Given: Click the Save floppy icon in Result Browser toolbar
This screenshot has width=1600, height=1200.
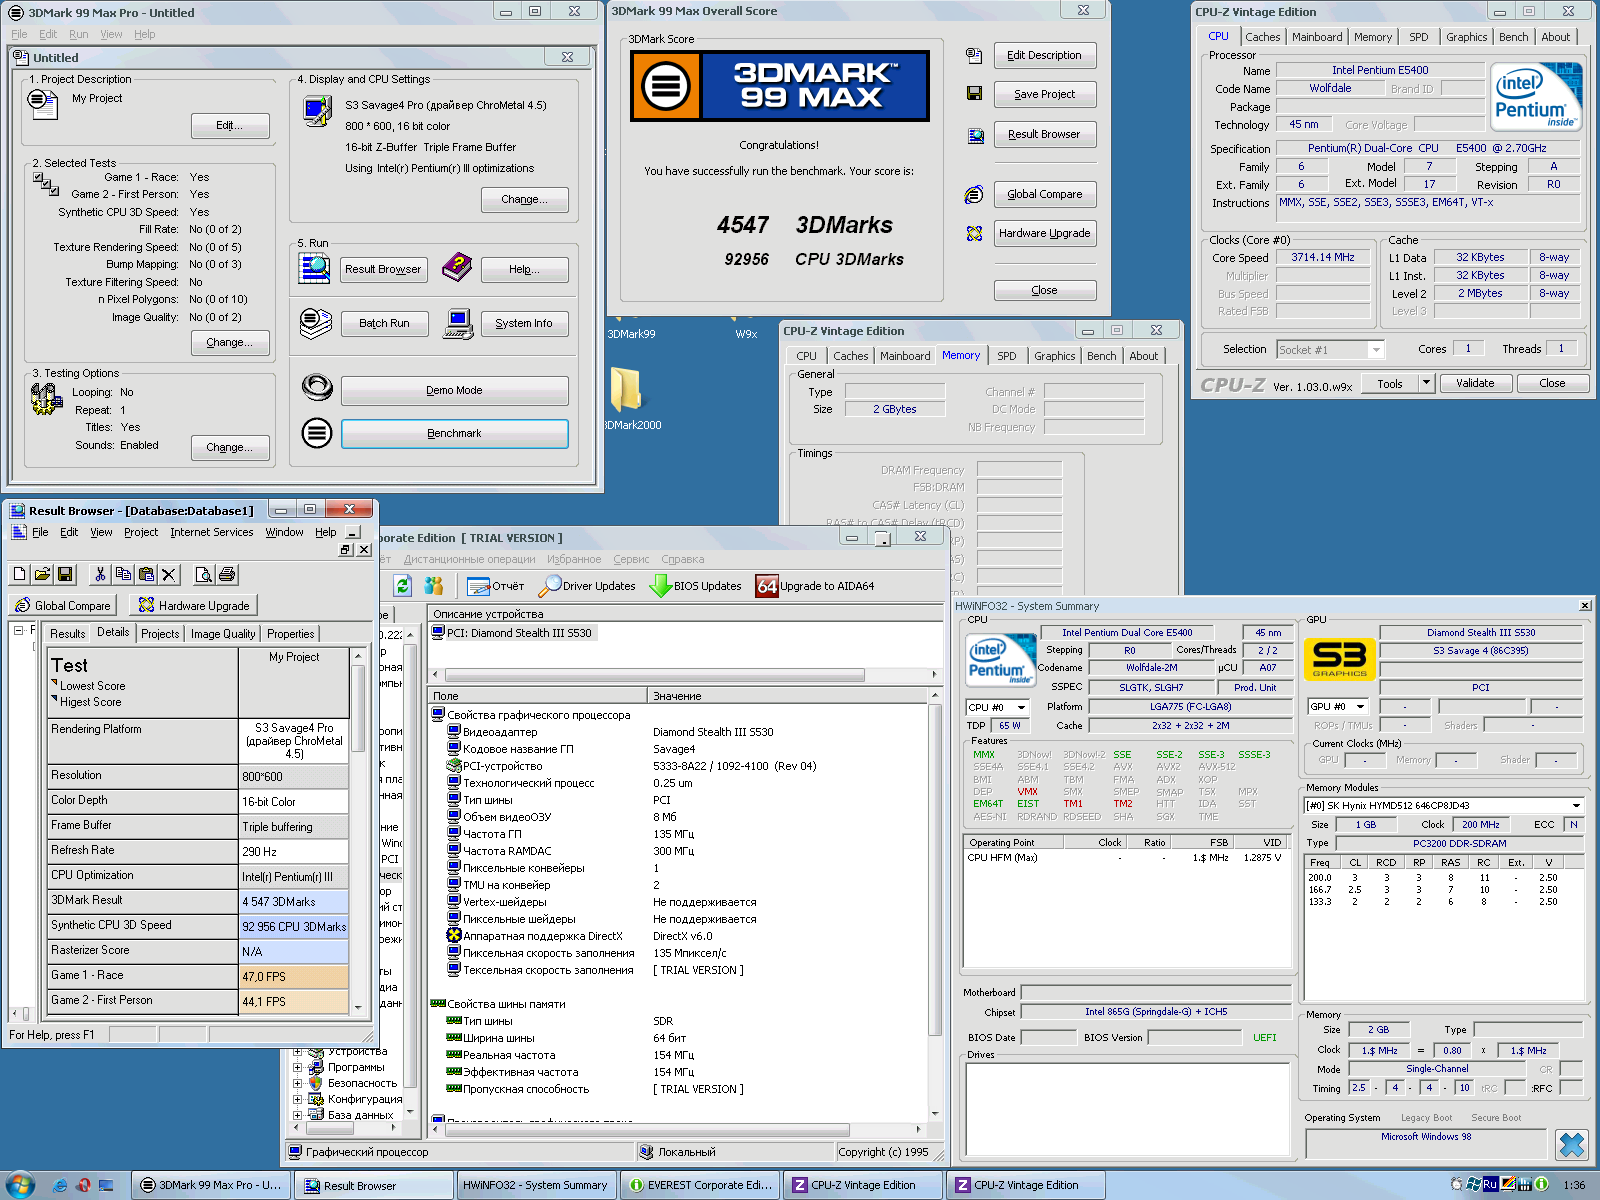Looking at the screenshot, I should click(65, 574).
